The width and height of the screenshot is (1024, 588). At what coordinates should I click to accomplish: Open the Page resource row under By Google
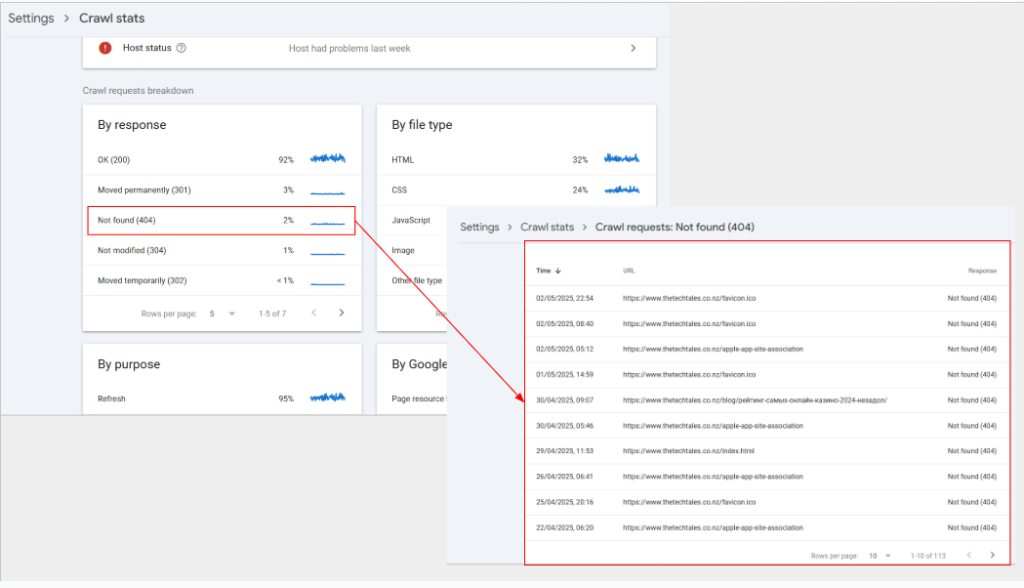pos(412,399)
